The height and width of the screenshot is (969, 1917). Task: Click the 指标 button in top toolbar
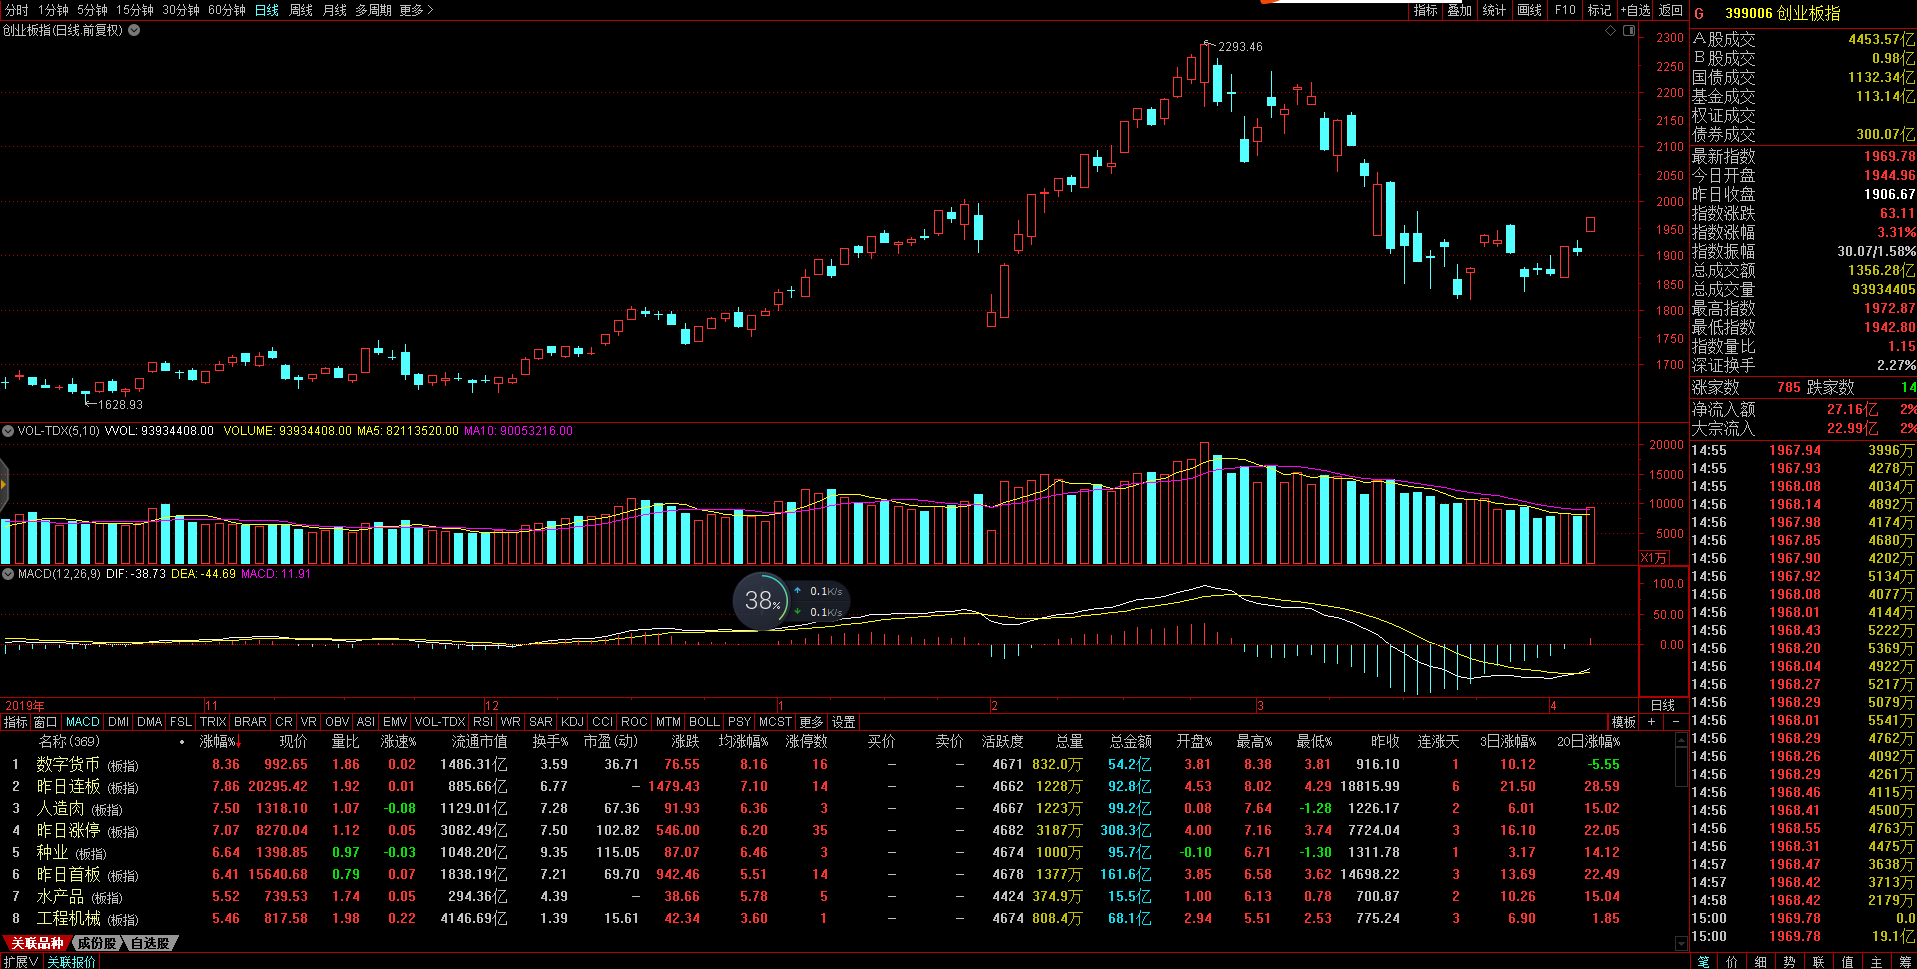click(x=1425, y=10)
